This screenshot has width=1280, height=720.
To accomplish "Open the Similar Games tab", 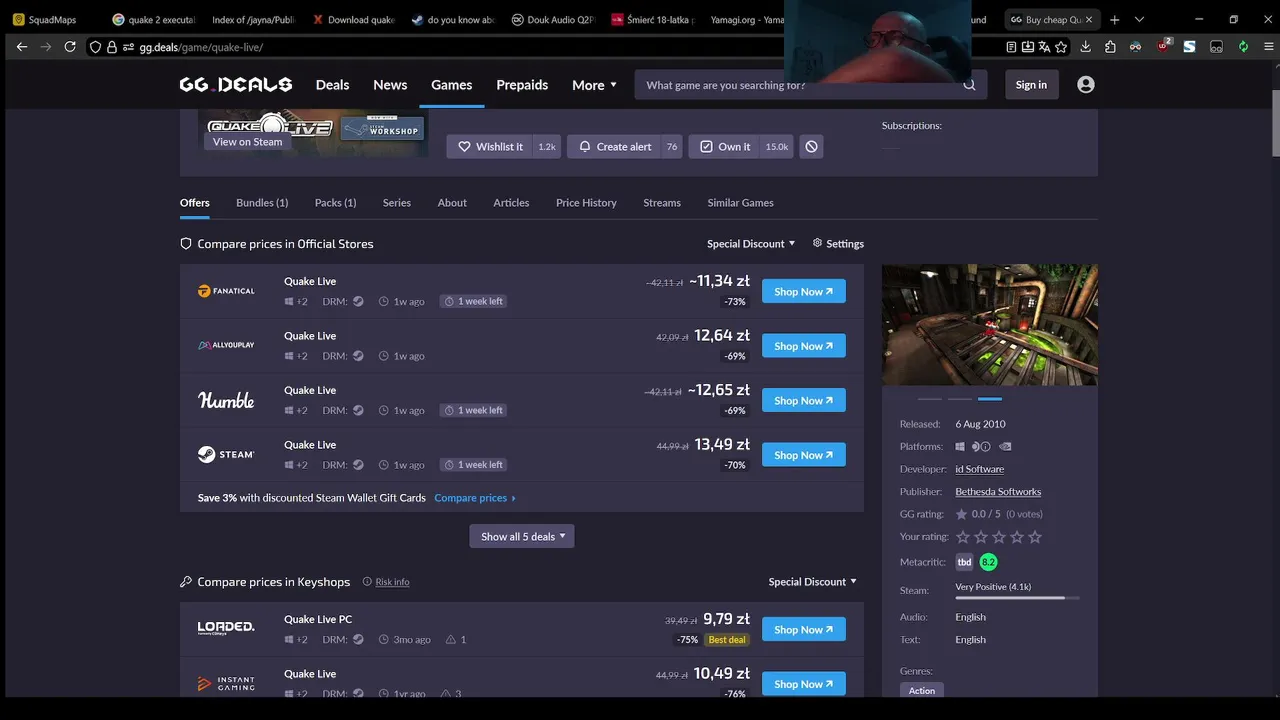I will point(740,203).
